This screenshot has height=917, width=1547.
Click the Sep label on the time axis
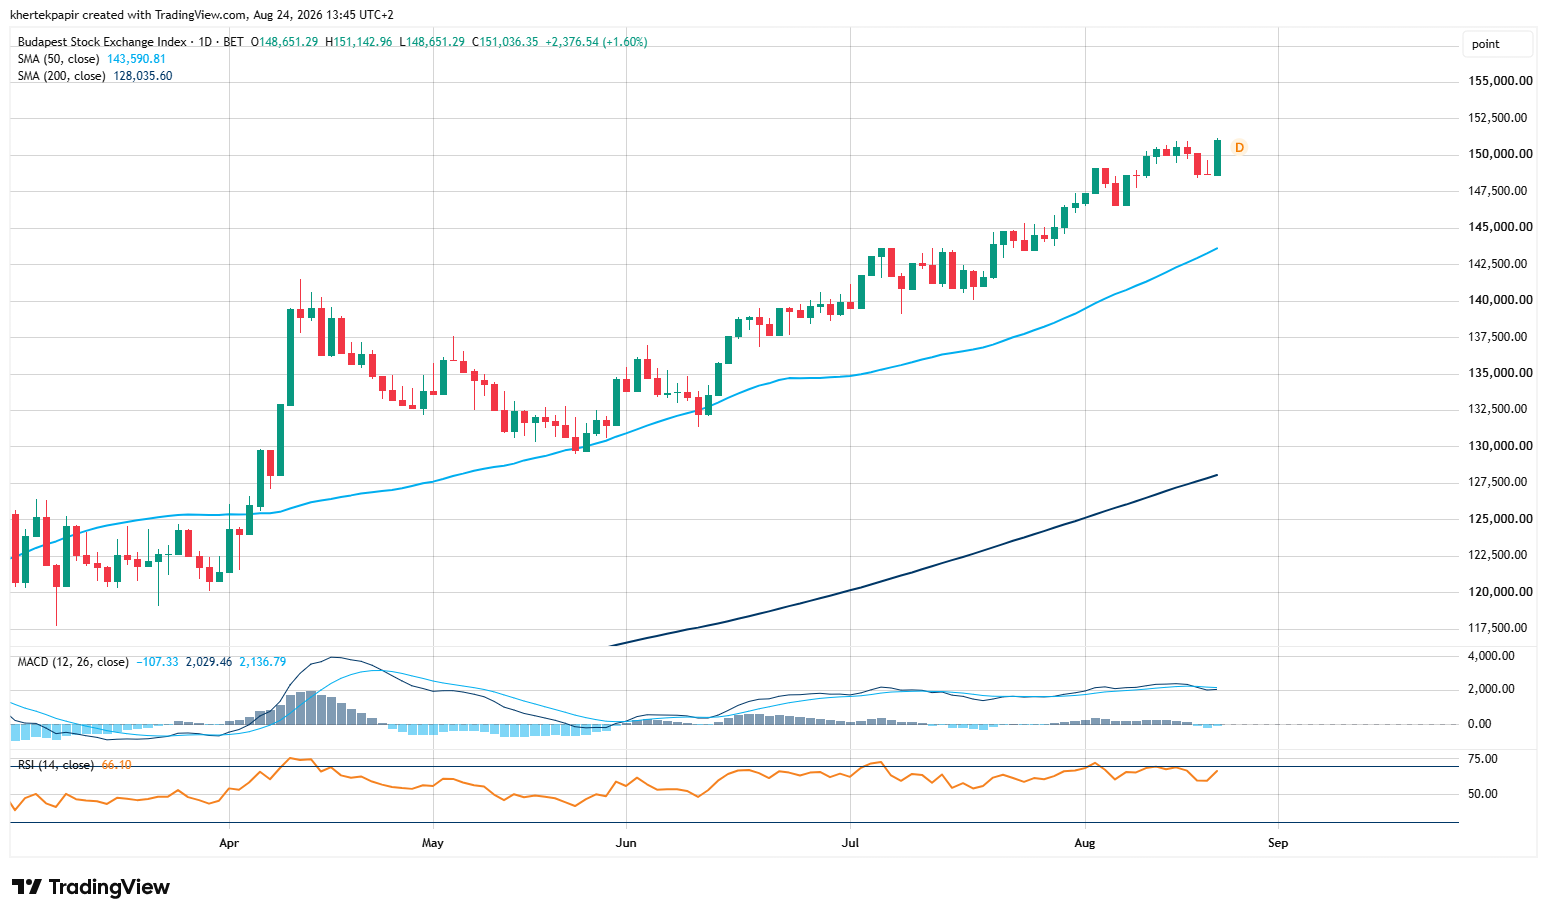pyautogui.click(x=1278, y=843)
